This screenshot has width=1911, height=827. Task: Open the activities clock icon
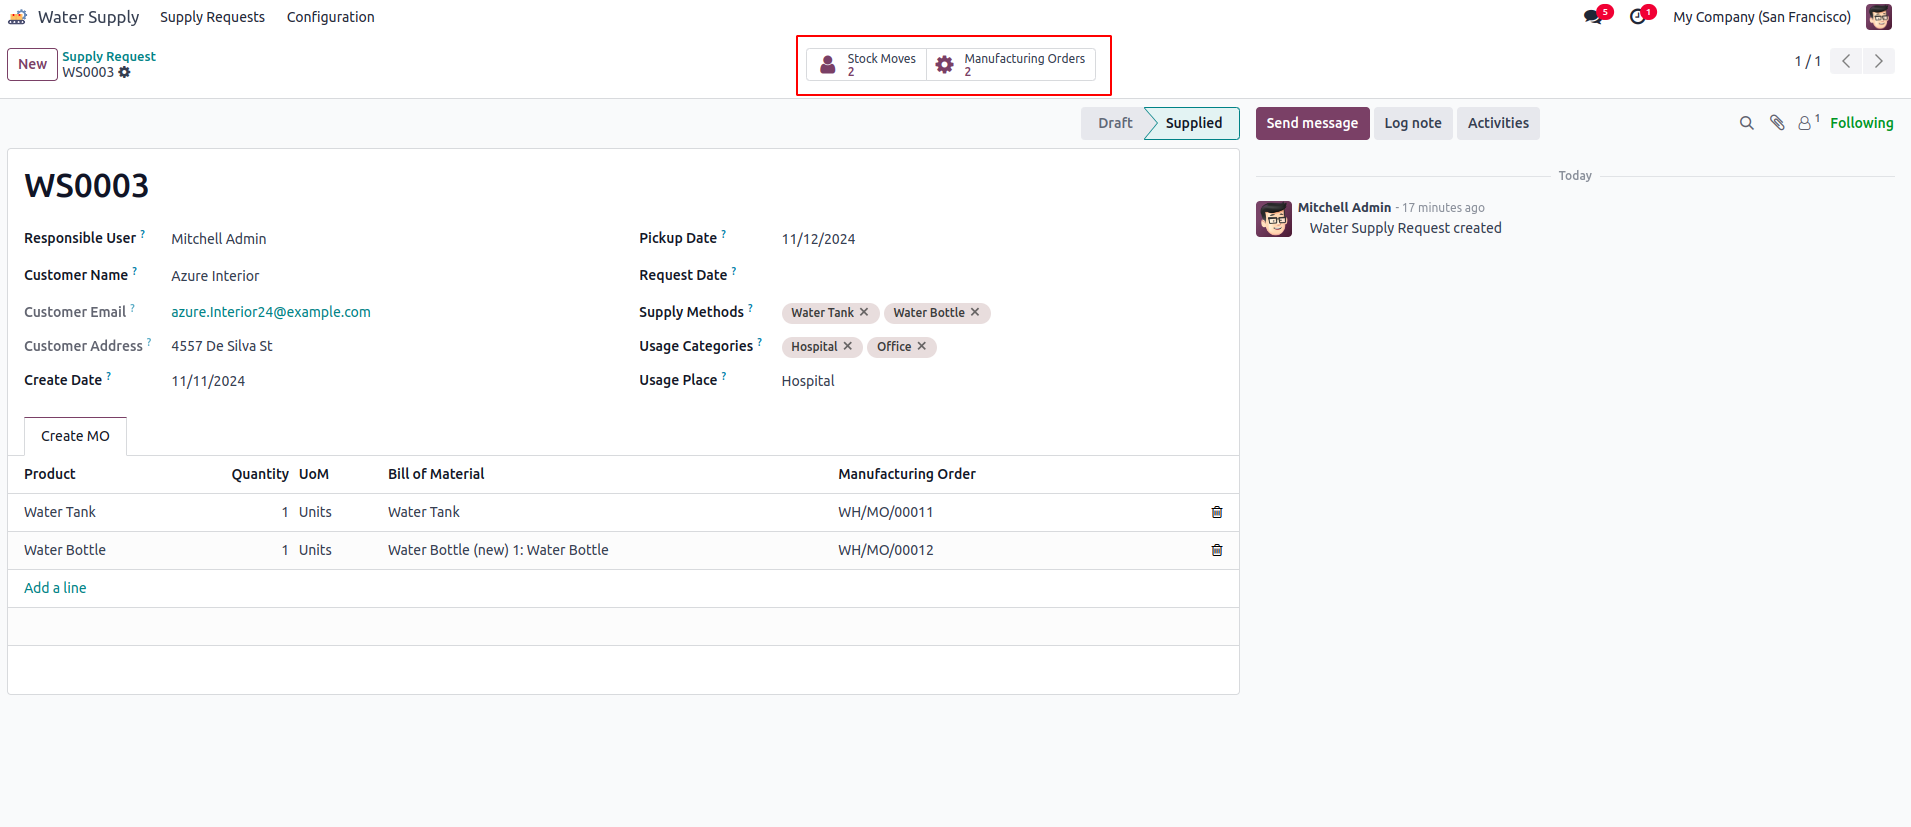point(1637,17)
